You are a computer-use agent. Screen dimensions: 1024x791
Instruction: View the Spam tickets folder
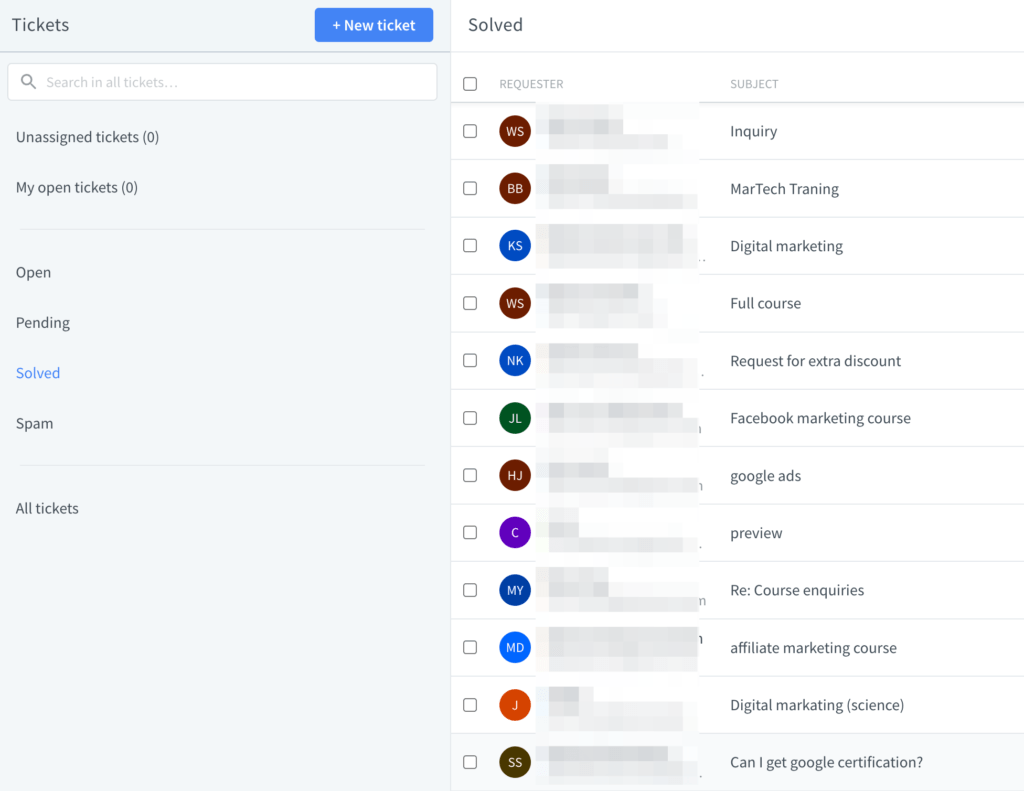34,423
